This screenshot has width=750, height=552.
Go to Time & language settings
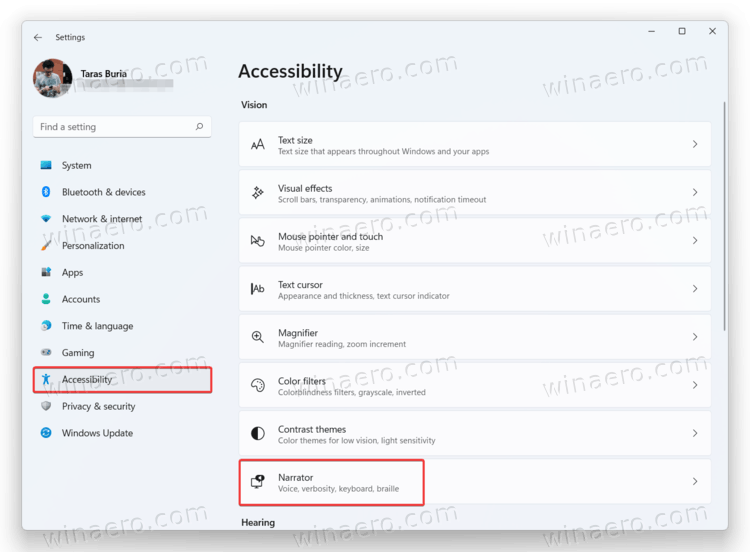pos(97,326)
